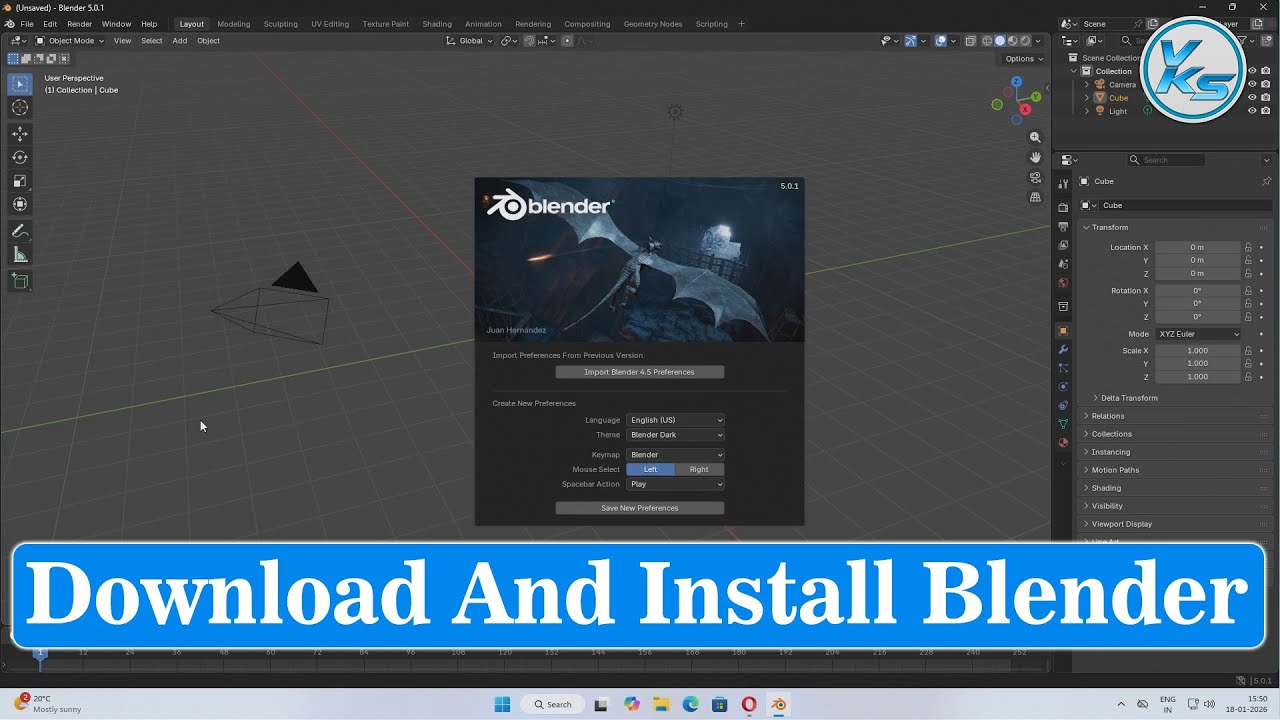1280x720 pixels.
Task: Open the Object Mode dropdown
Action: coord(69,41)
